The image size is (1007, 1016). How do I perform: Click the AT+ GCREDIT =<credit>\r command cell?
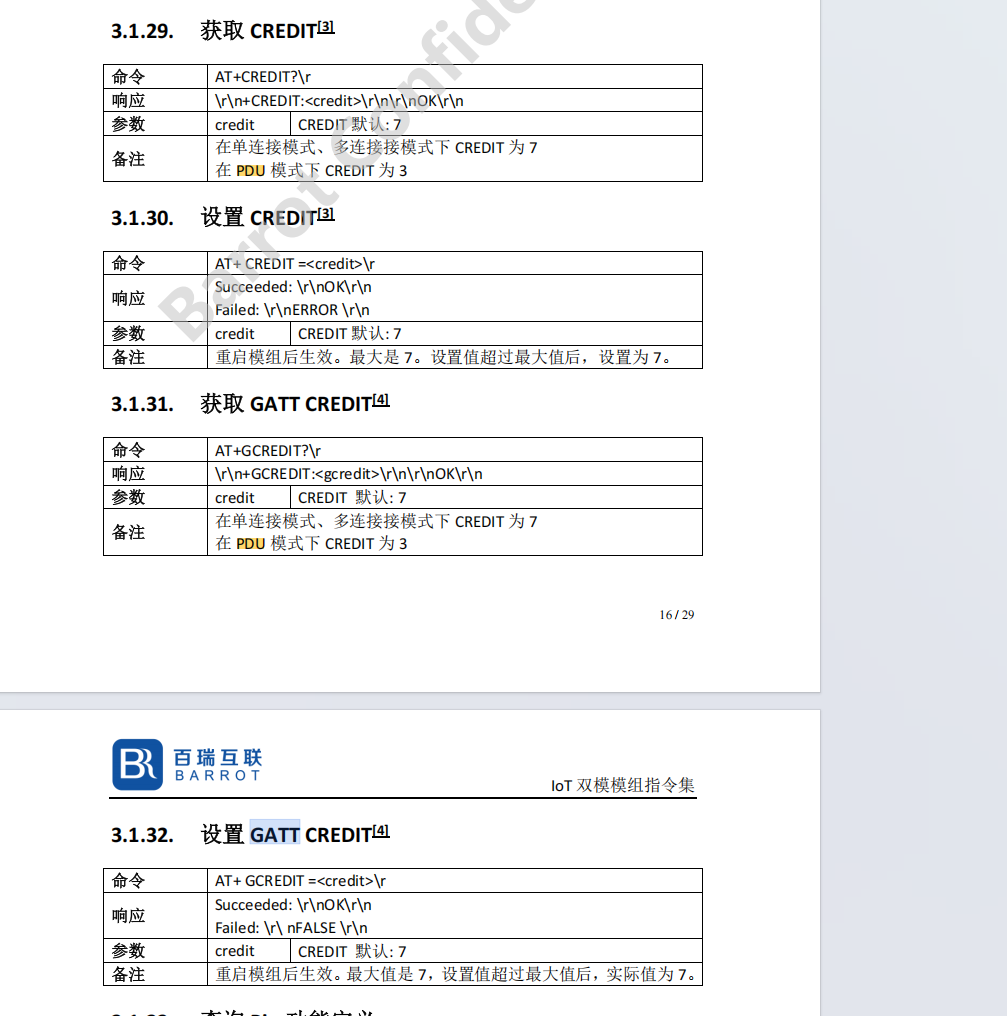(x=300, y=881)
